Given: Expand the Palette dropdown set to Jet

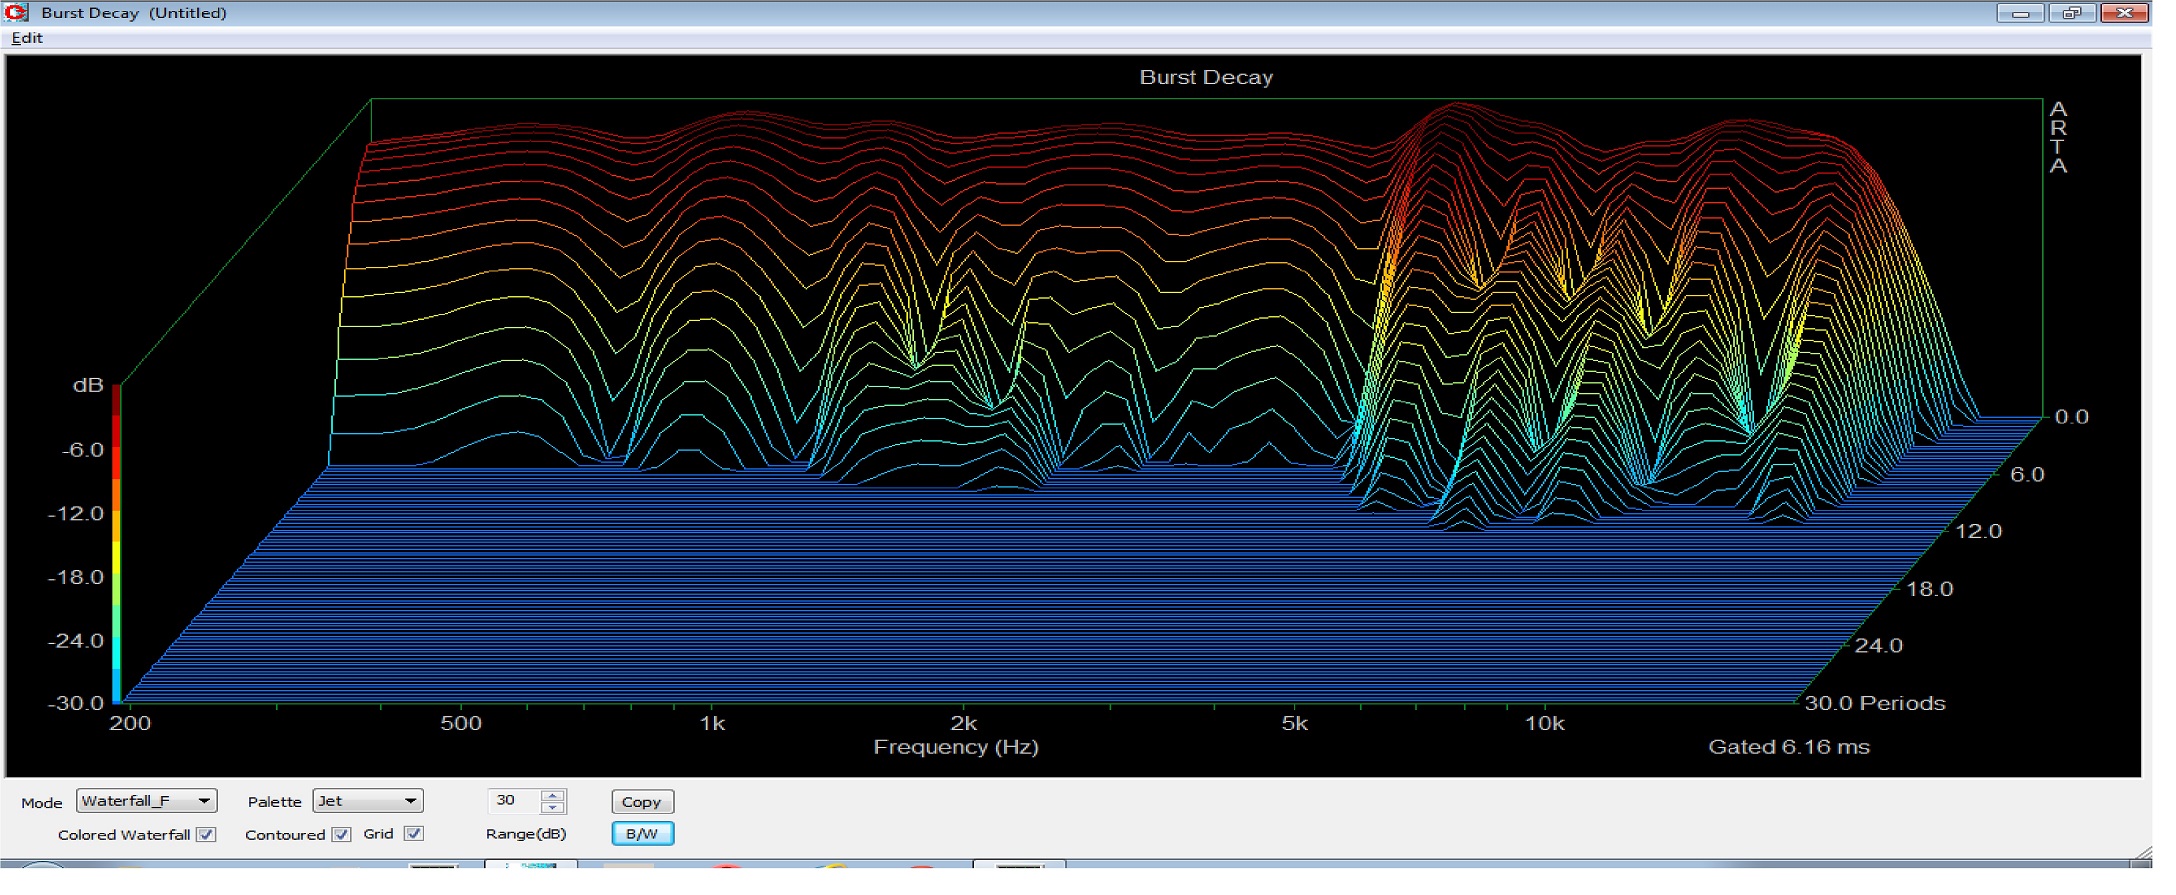Looking at the screenshot, I should pos(367,801).
